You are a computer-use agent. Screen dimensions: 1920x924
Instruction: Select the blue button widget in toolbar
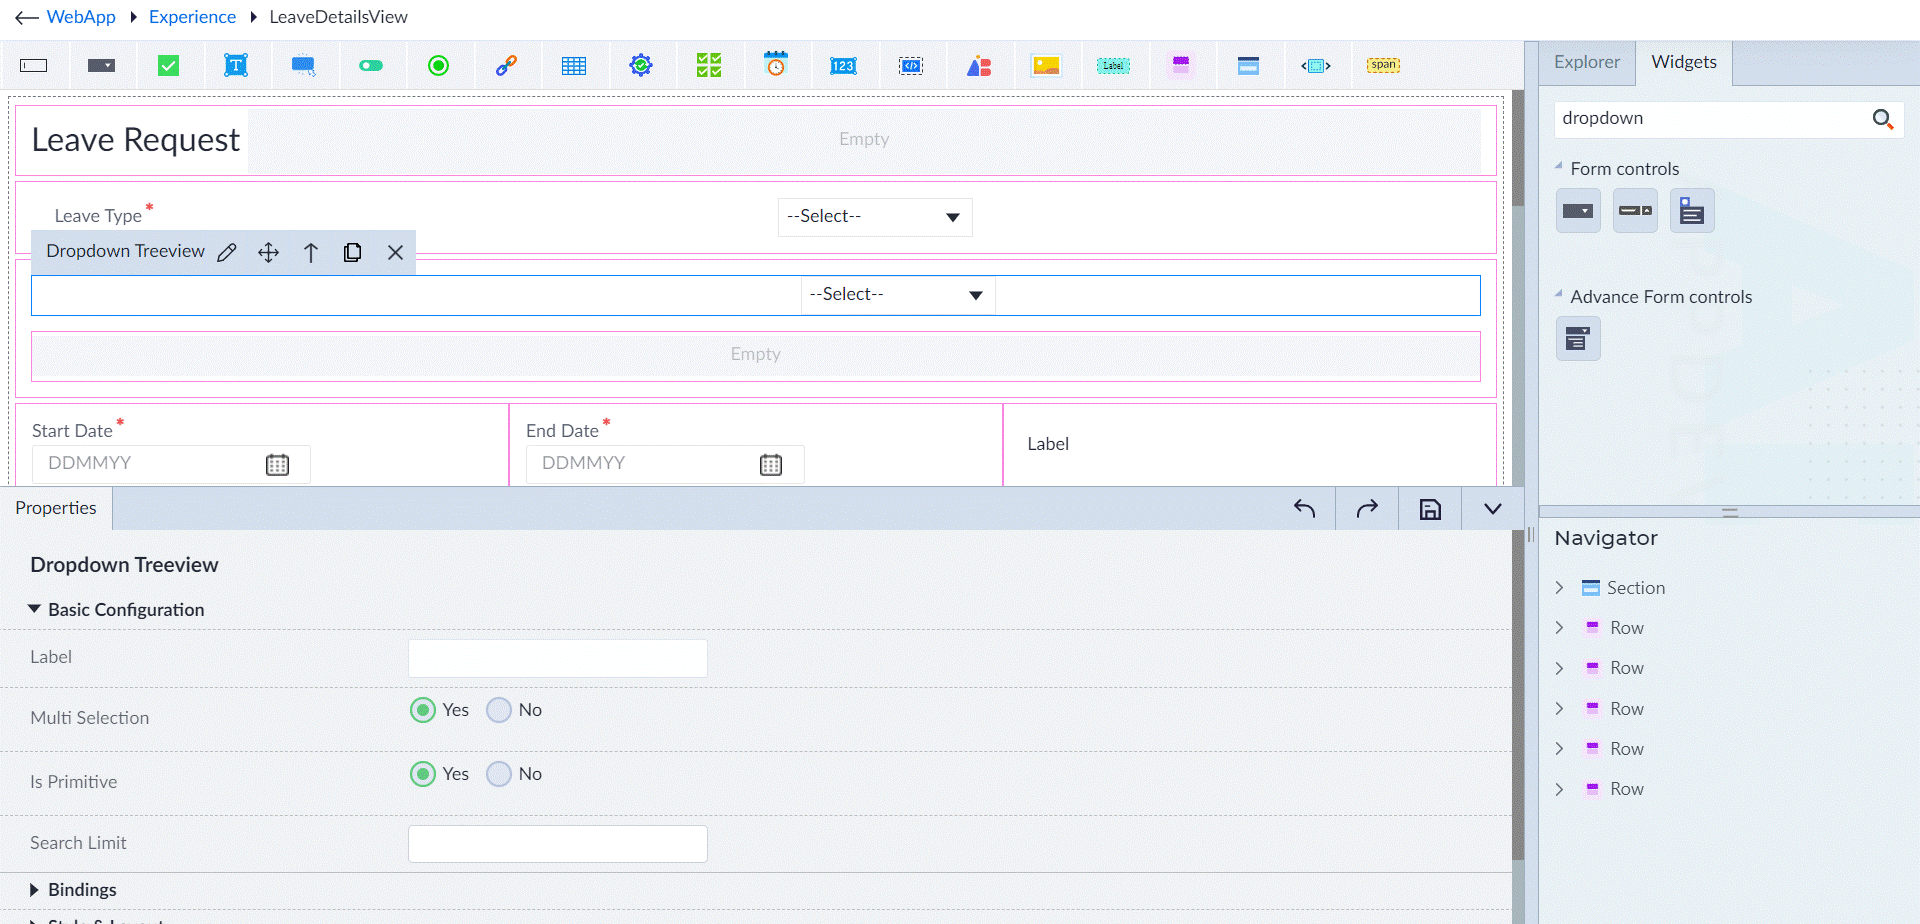(304, 66)
